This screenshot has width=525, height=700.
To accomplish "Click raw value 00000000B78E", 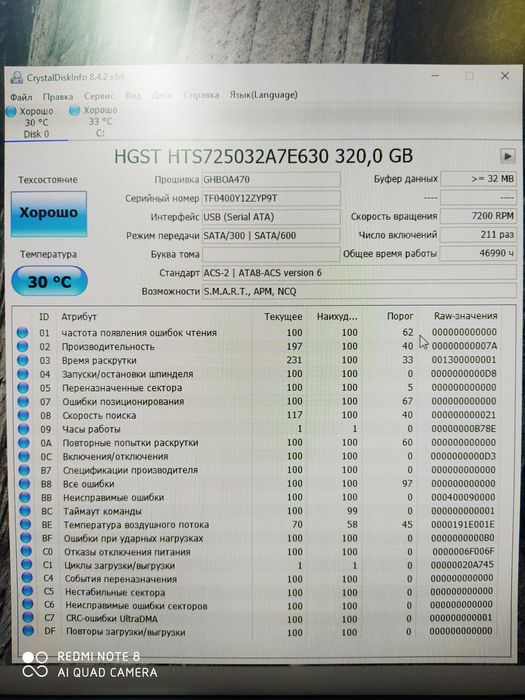I will coord(463,429).
